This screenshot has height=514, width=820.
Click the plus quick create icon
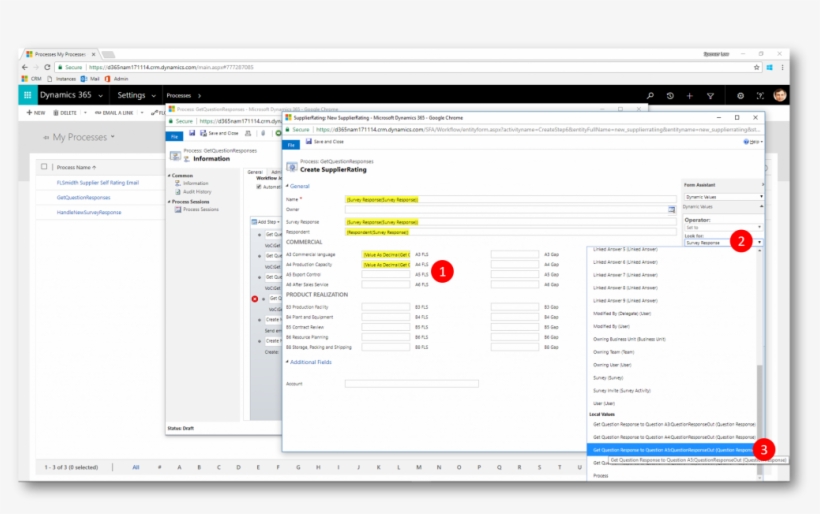pos(689,95)
